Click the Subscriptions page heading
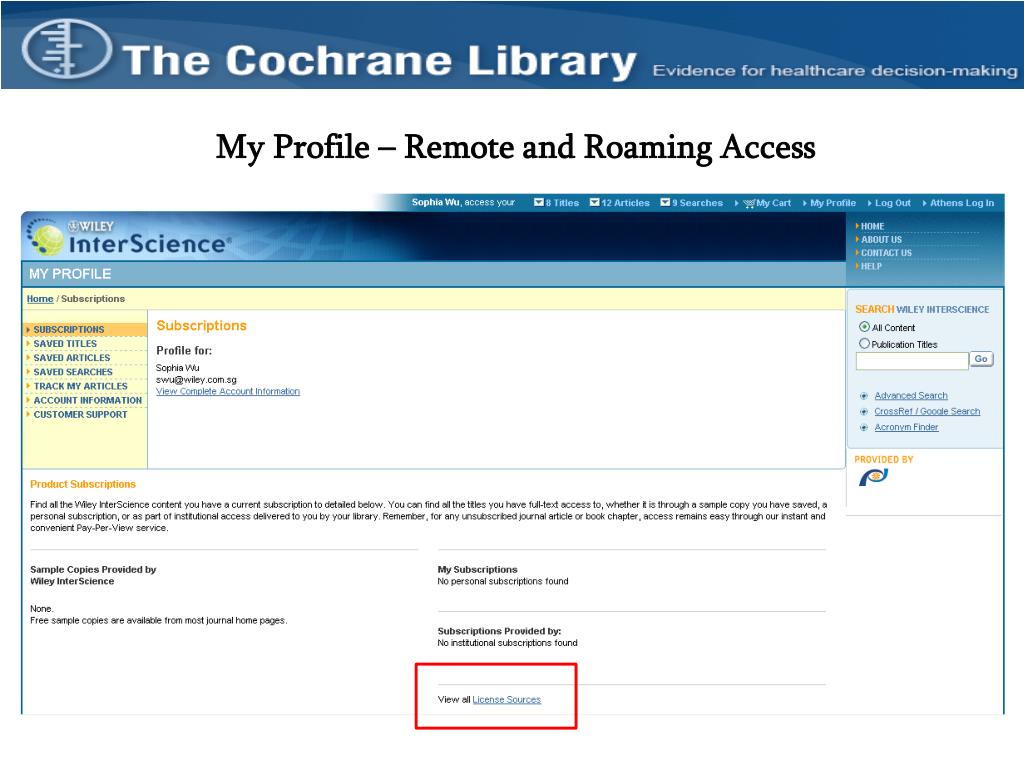1024x768 pixels. click(x=201, y=325)
